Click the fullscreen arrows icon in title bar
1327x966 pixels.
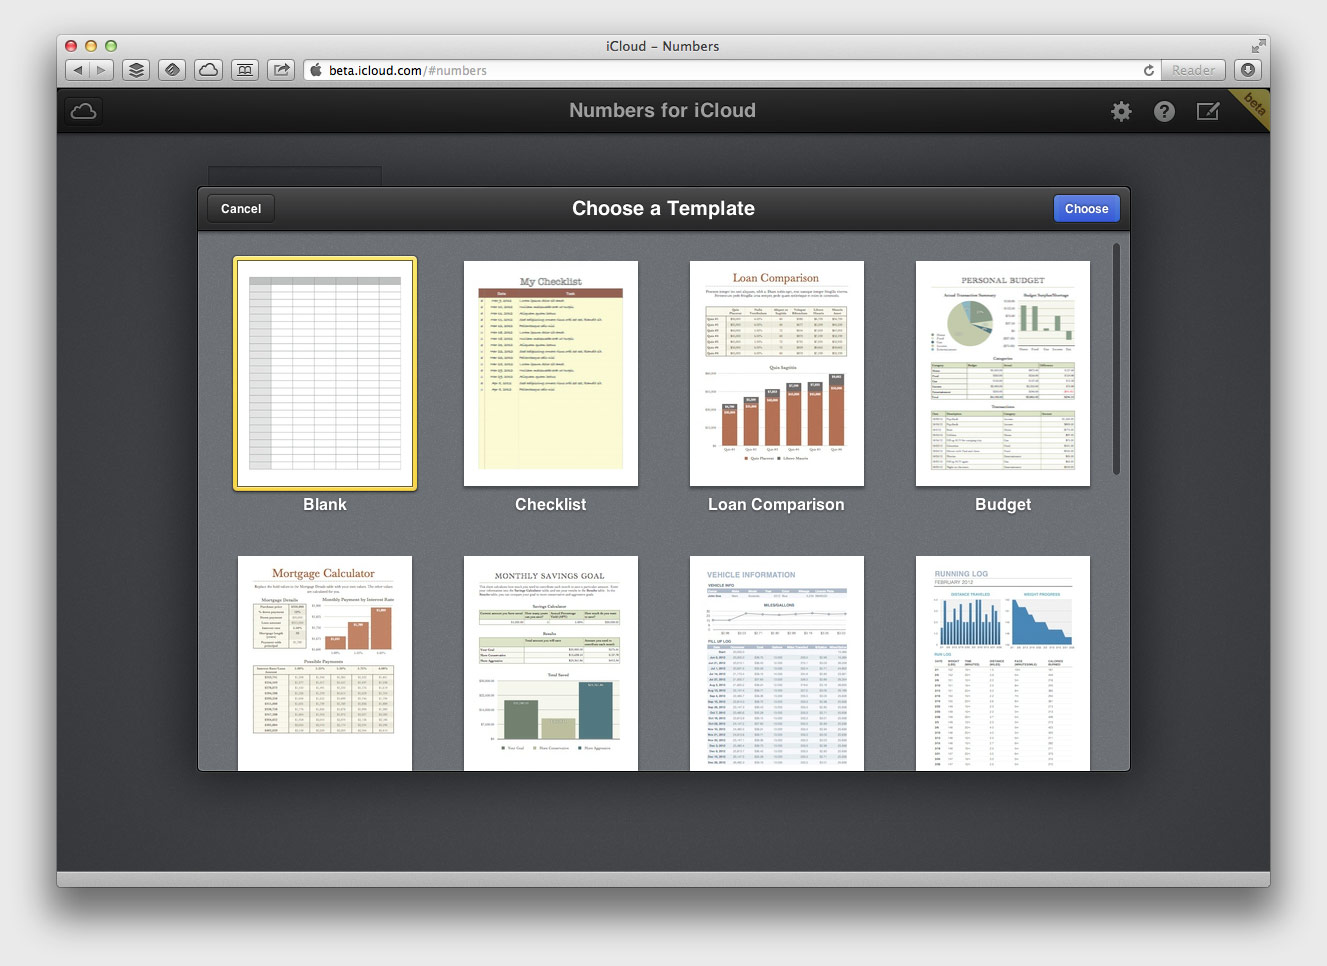click(x=1258, y=45)
